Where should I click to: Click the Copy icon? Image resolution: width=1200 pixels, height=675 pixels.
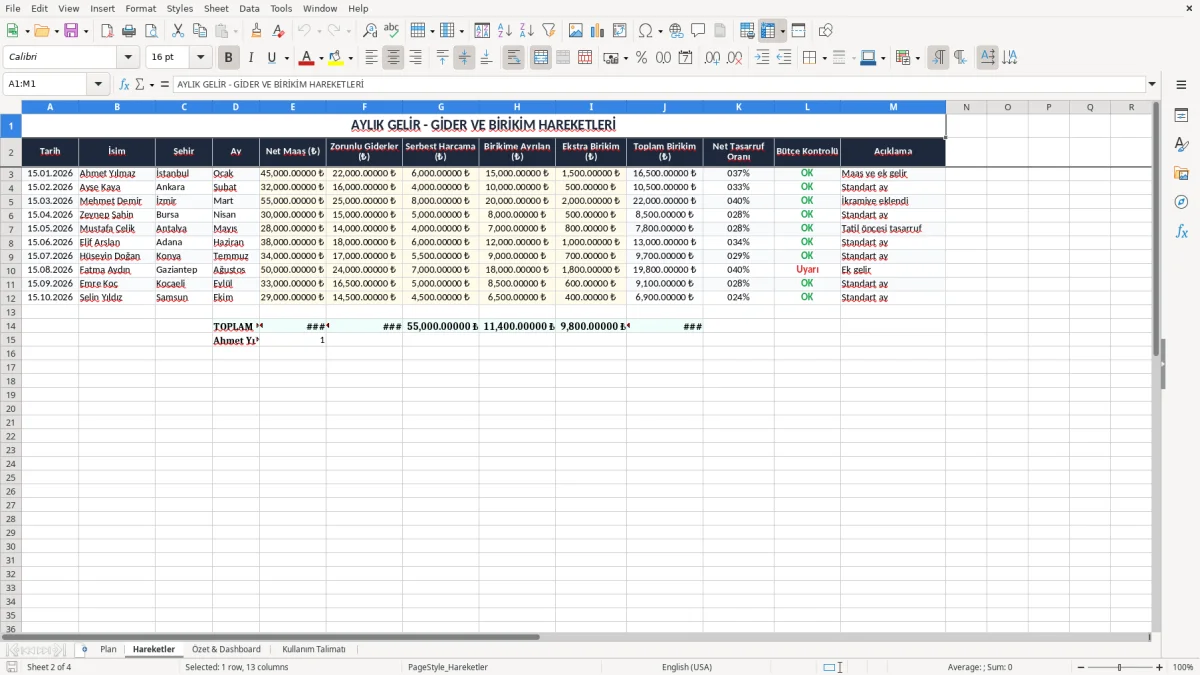point(200,31)
